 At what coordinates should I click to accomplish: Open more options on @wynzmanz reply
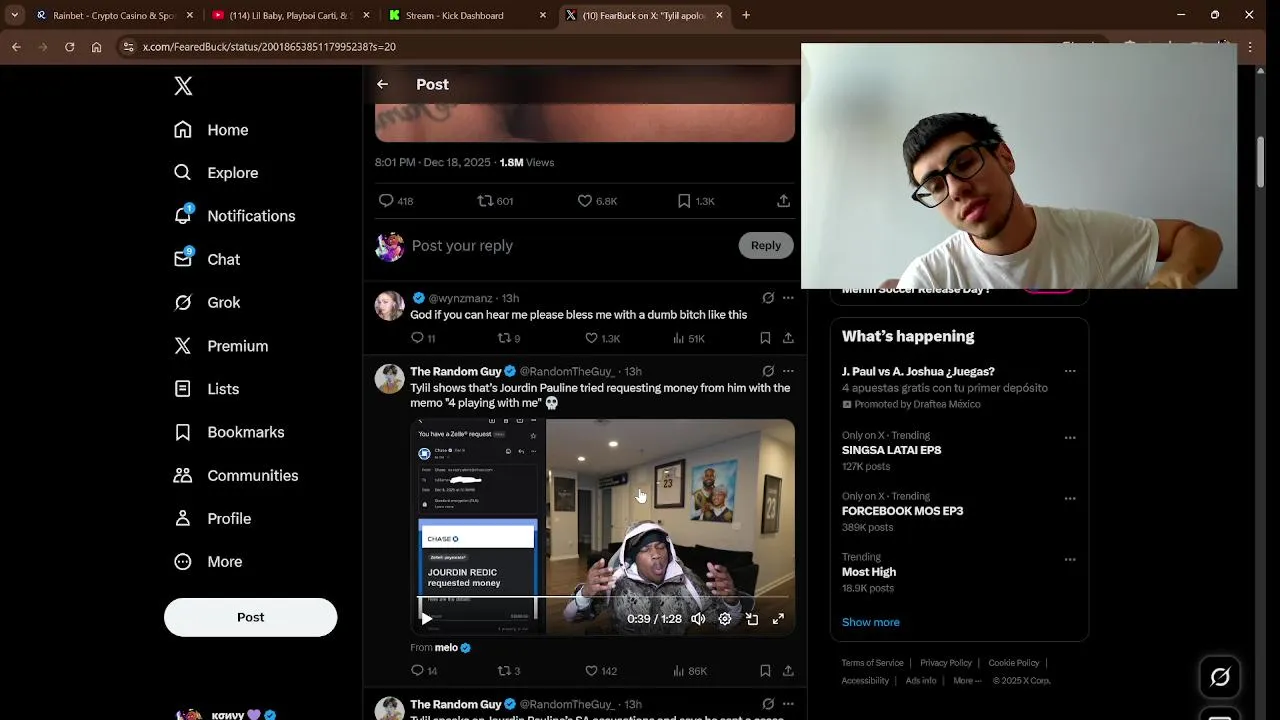pyautogui.click(x=788, y=298)
